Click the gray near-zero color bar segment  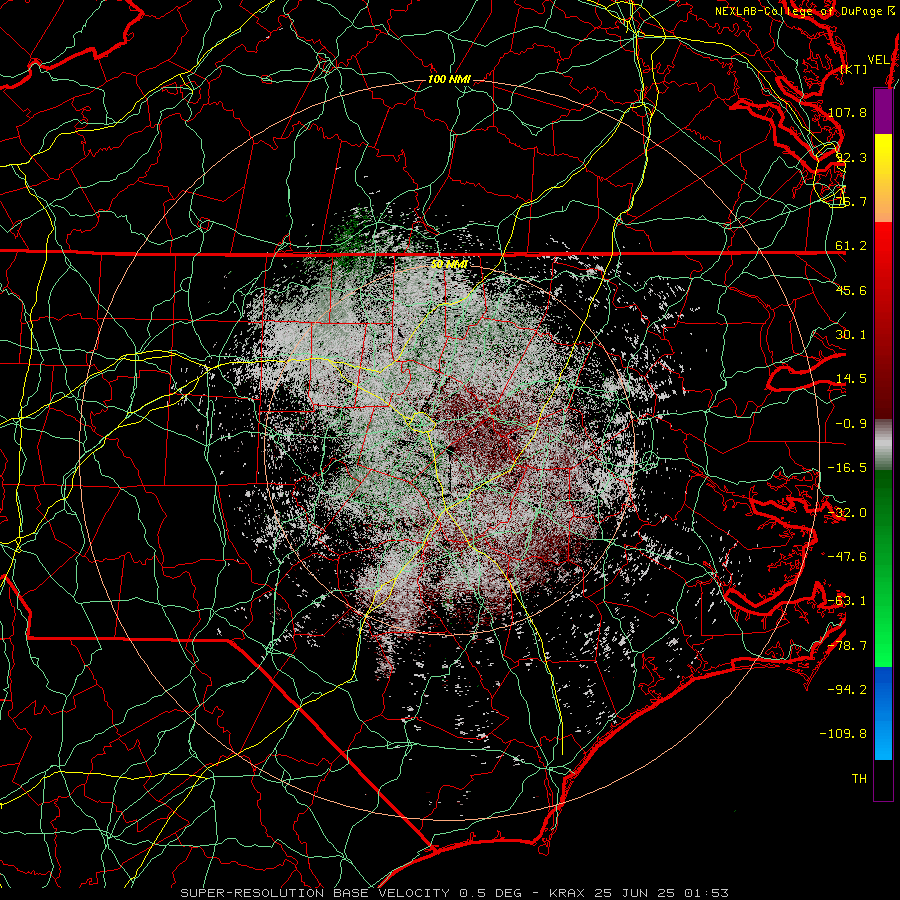pyautogui.click(x=883, y=445)
